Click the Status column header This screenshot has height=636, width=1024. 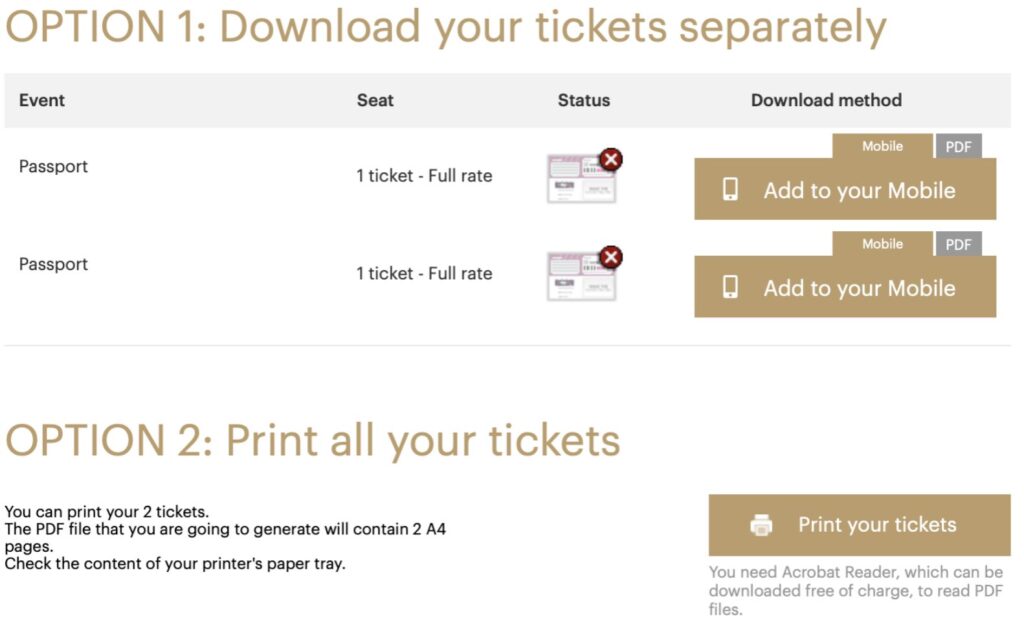(583, 100)
